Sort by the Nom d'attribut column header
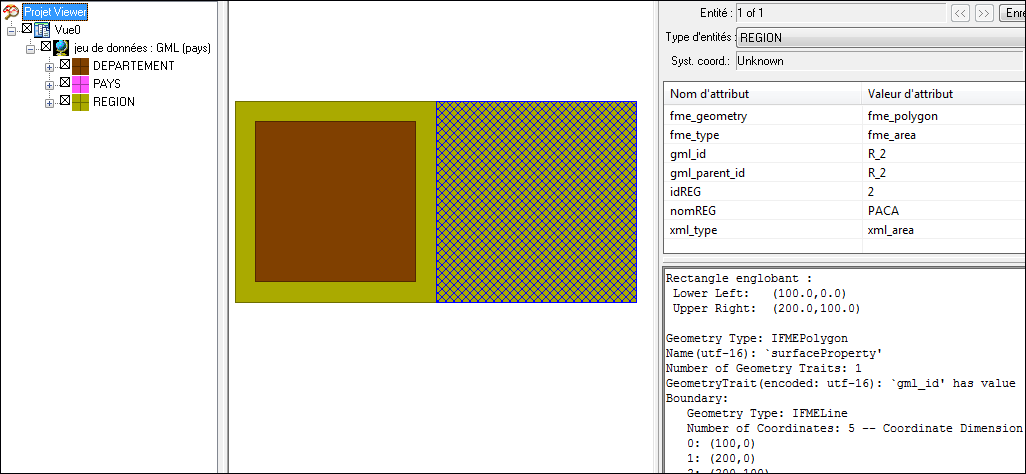 point(762,94)
